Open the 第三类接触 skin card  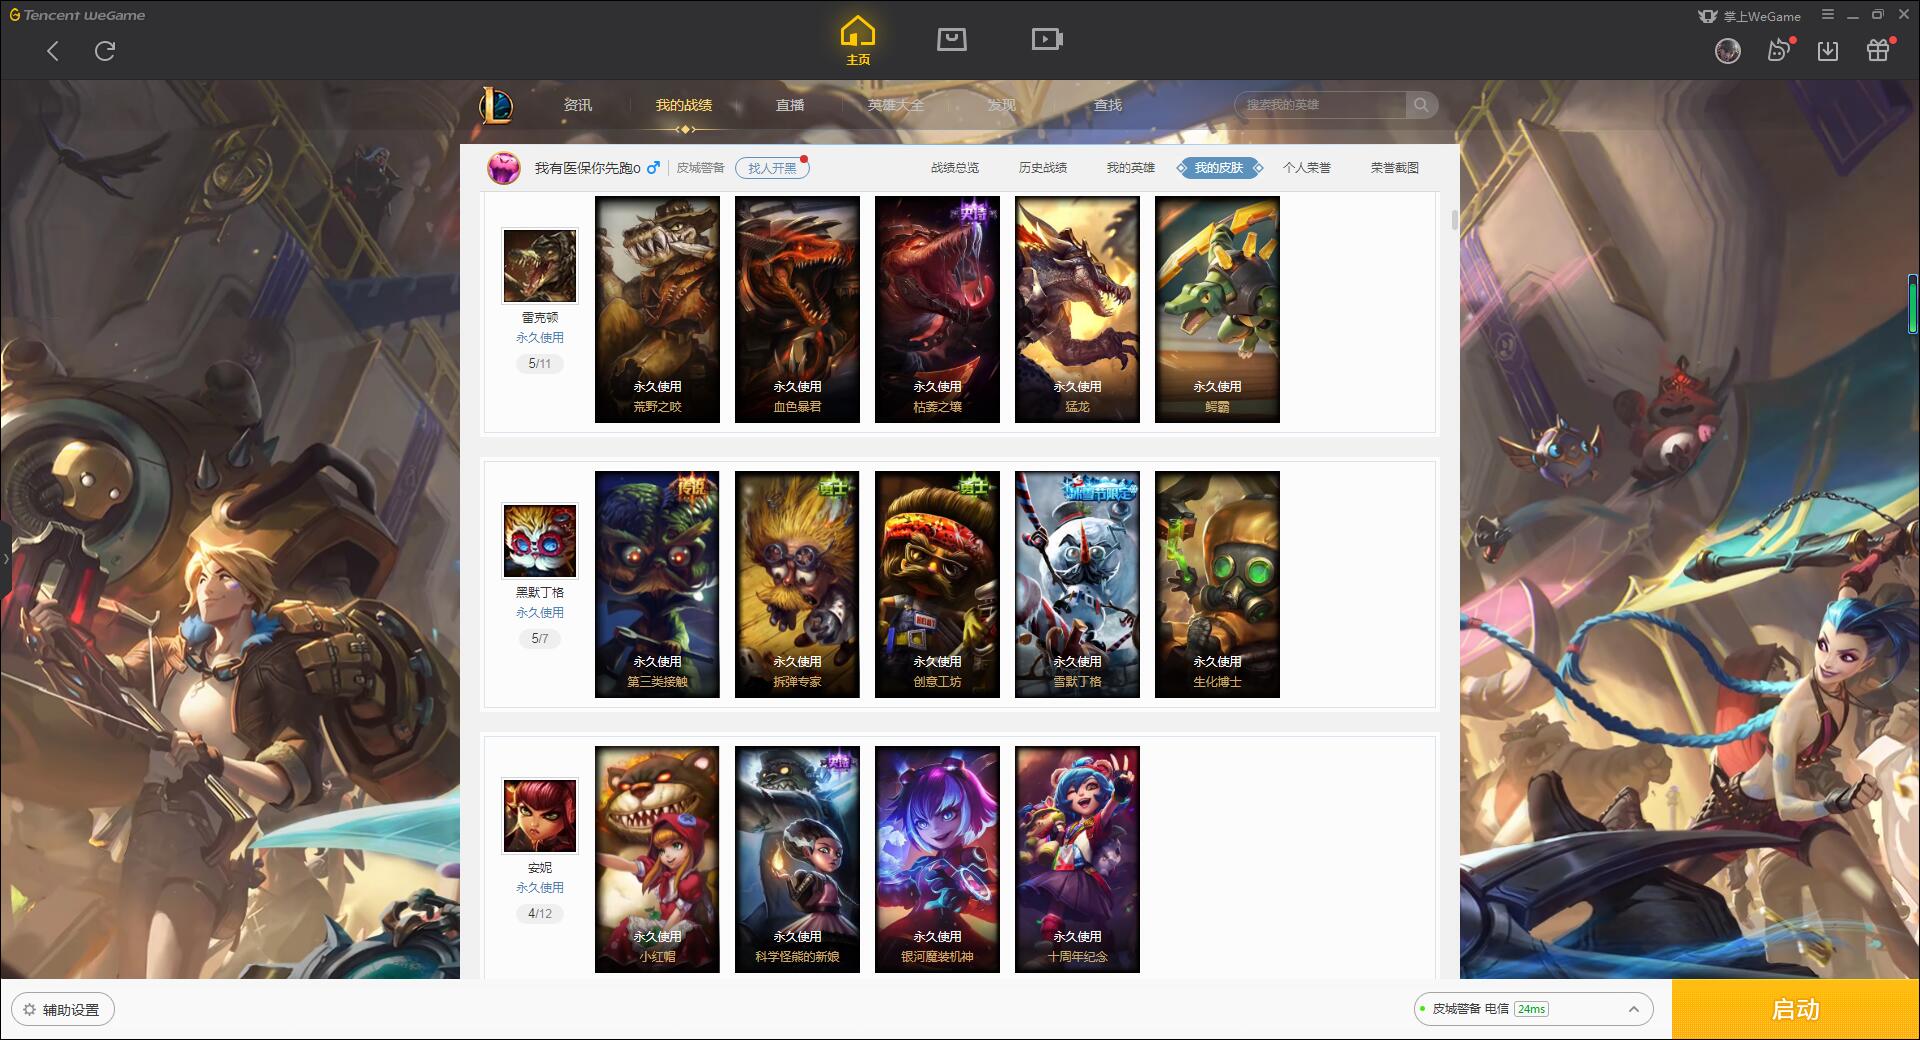coord(657,584)
